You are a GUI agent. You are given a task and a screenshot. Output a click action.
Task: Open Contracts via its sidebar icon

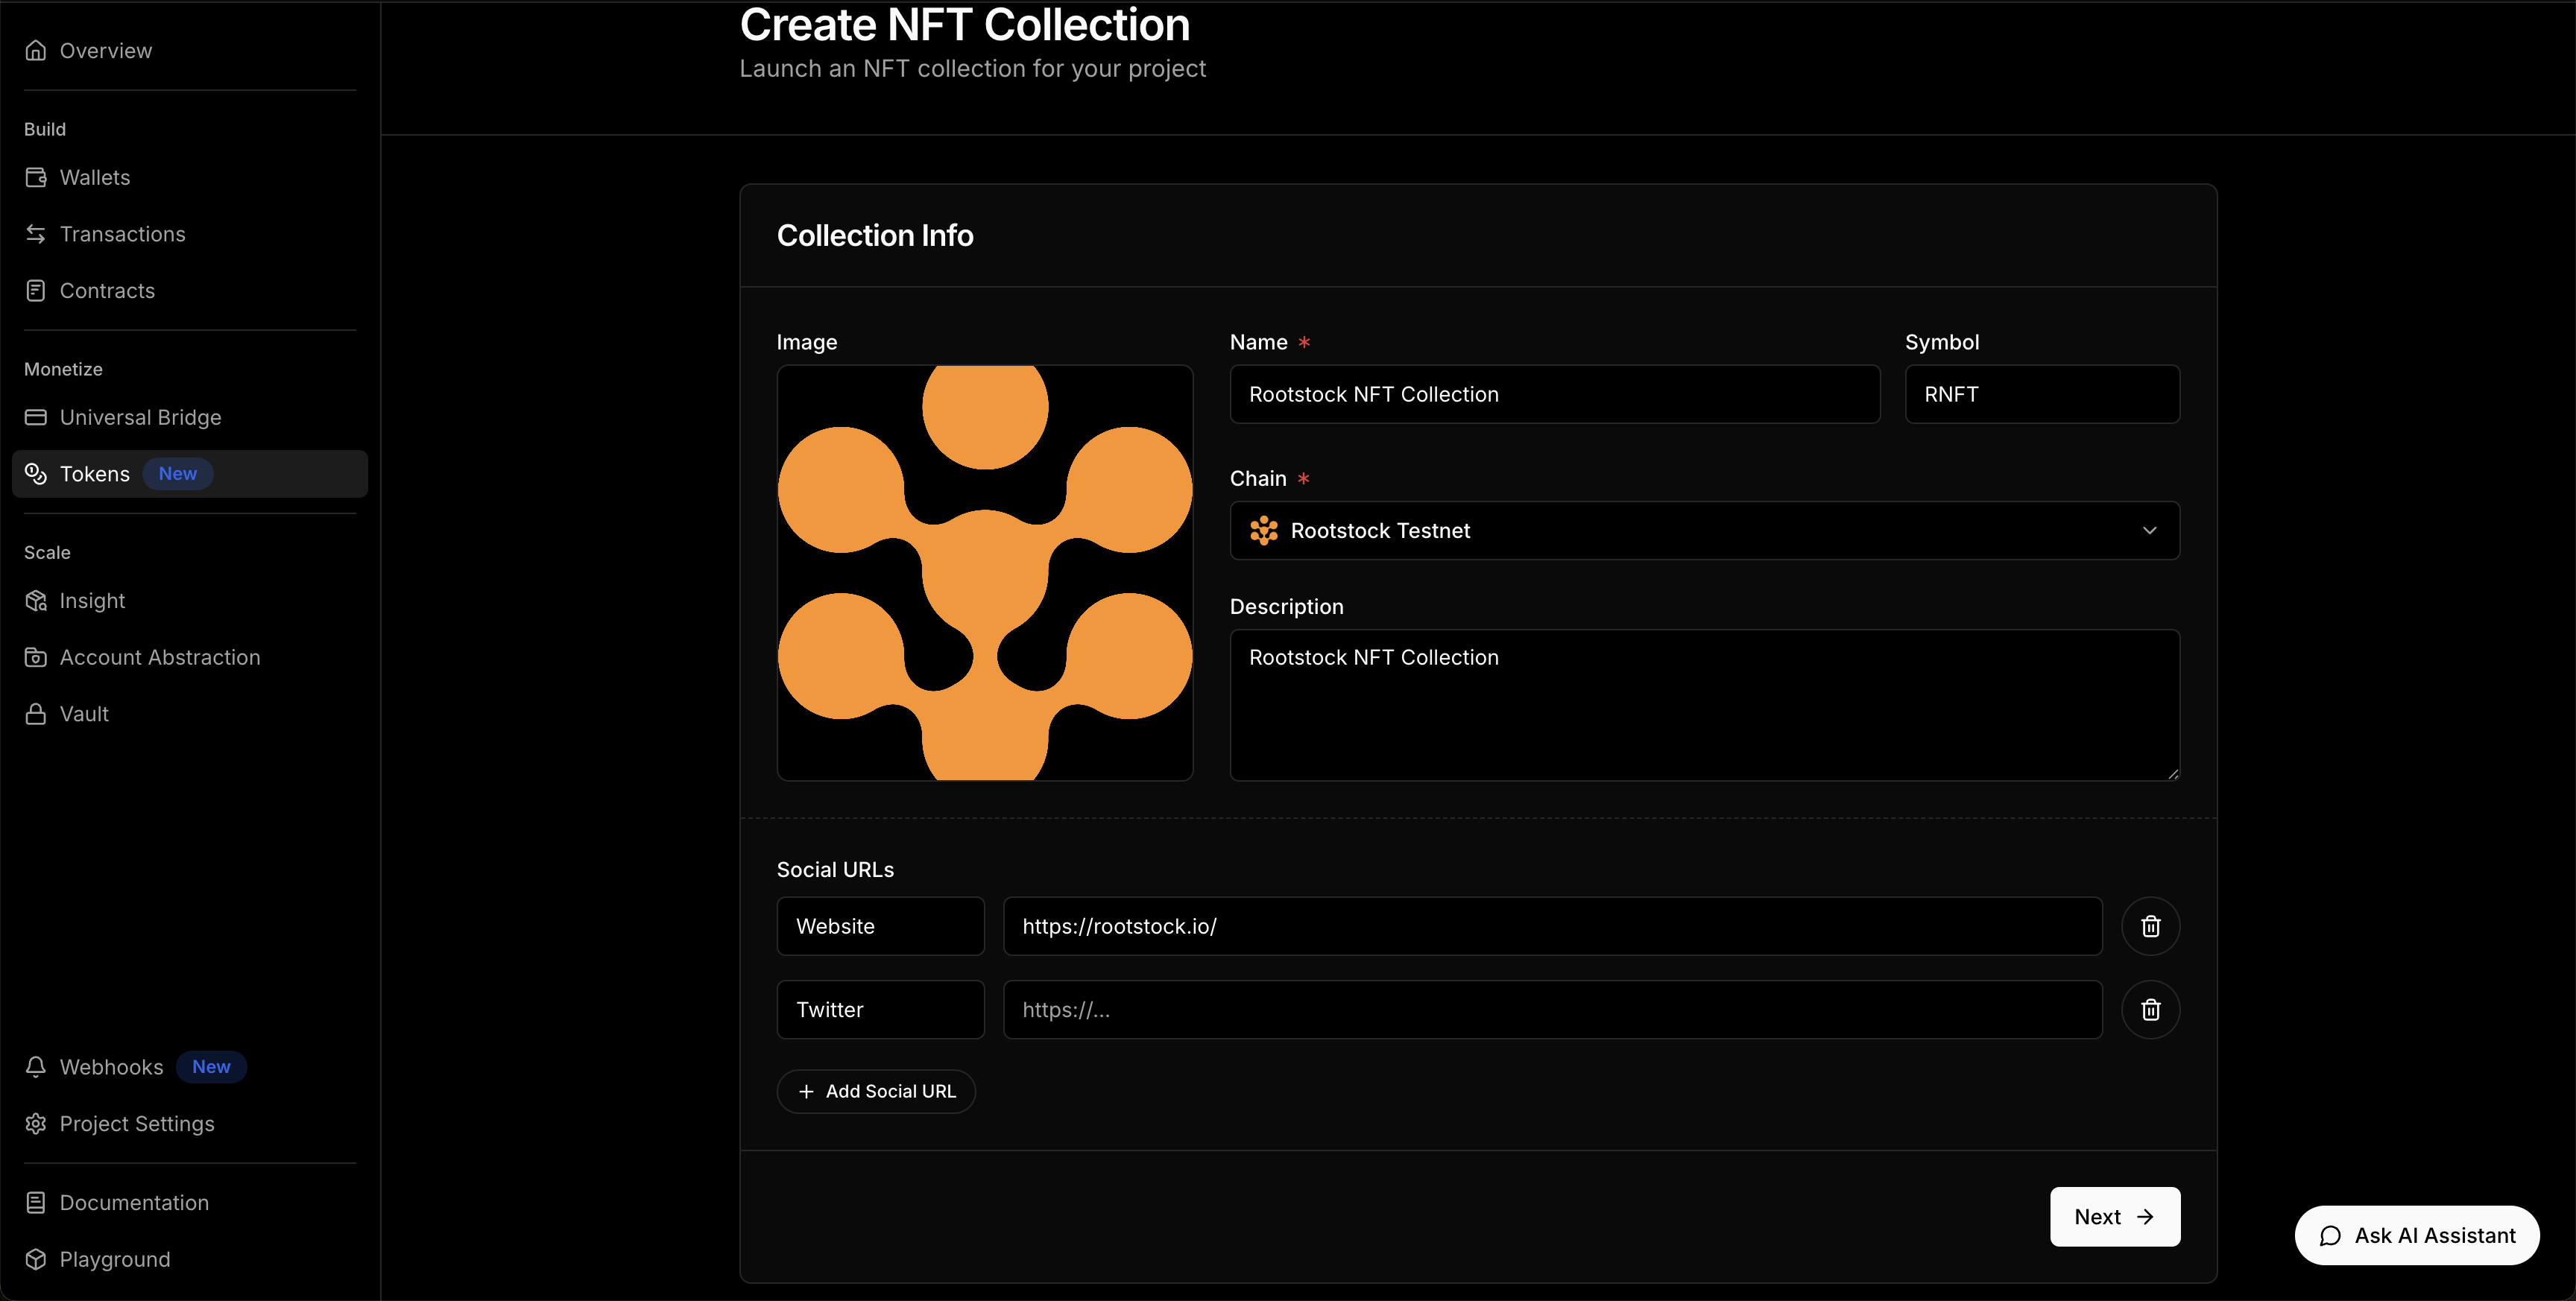point(36,290)
